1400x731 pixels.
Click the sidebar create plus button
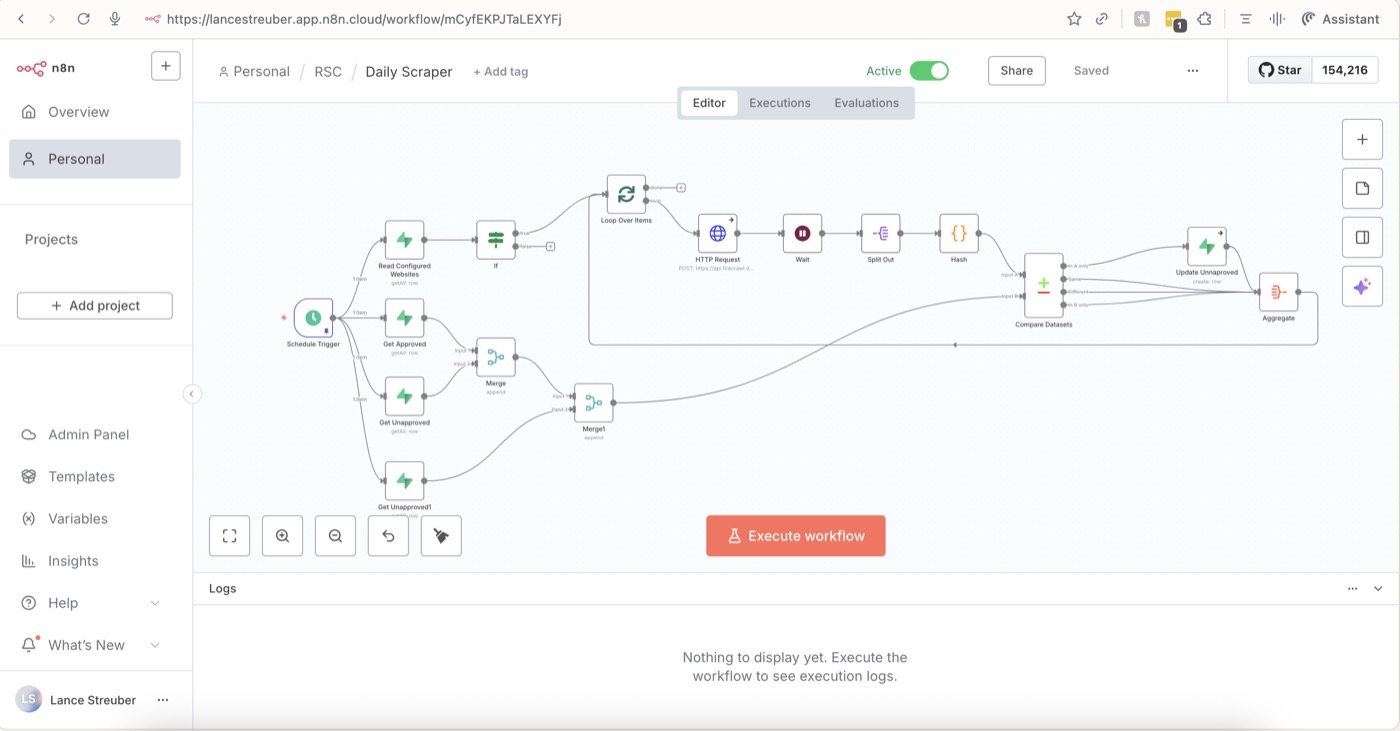tap(165, 66)
